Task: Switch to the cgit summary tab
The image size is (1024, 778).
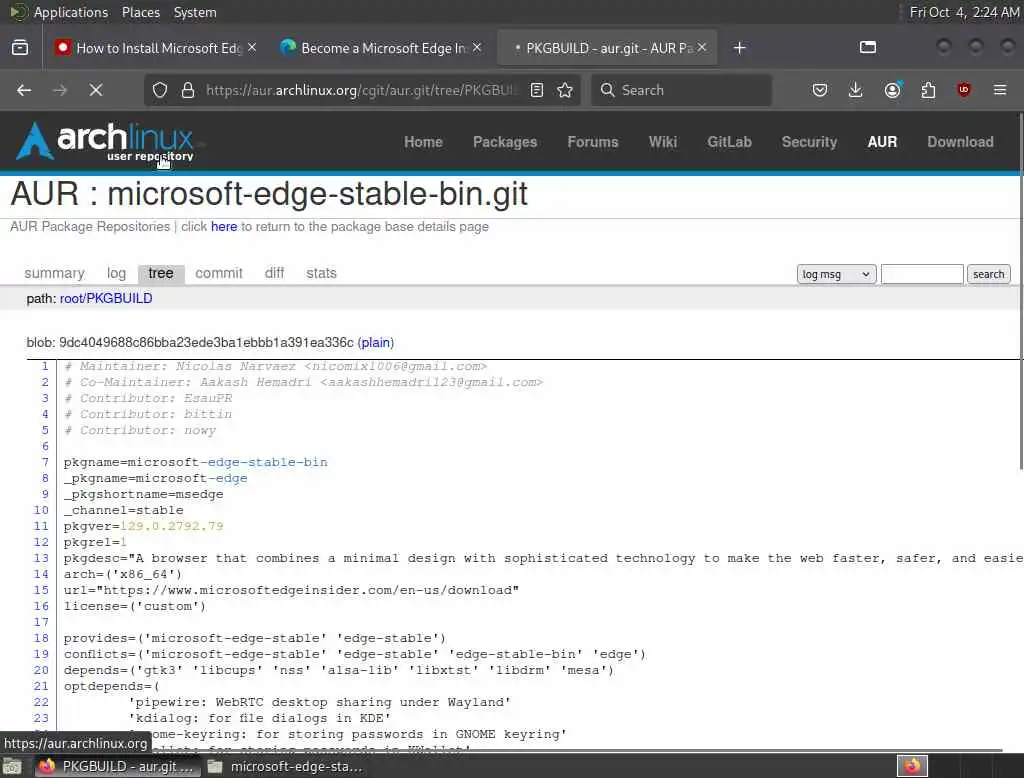Action: click(x=54, y=273)
